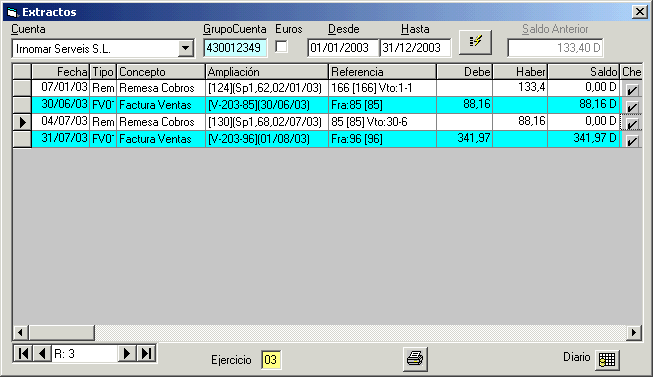This screenshot has height=377, width=653.
Task: Toggle the Euros checkbox
Action: (282, 46)
